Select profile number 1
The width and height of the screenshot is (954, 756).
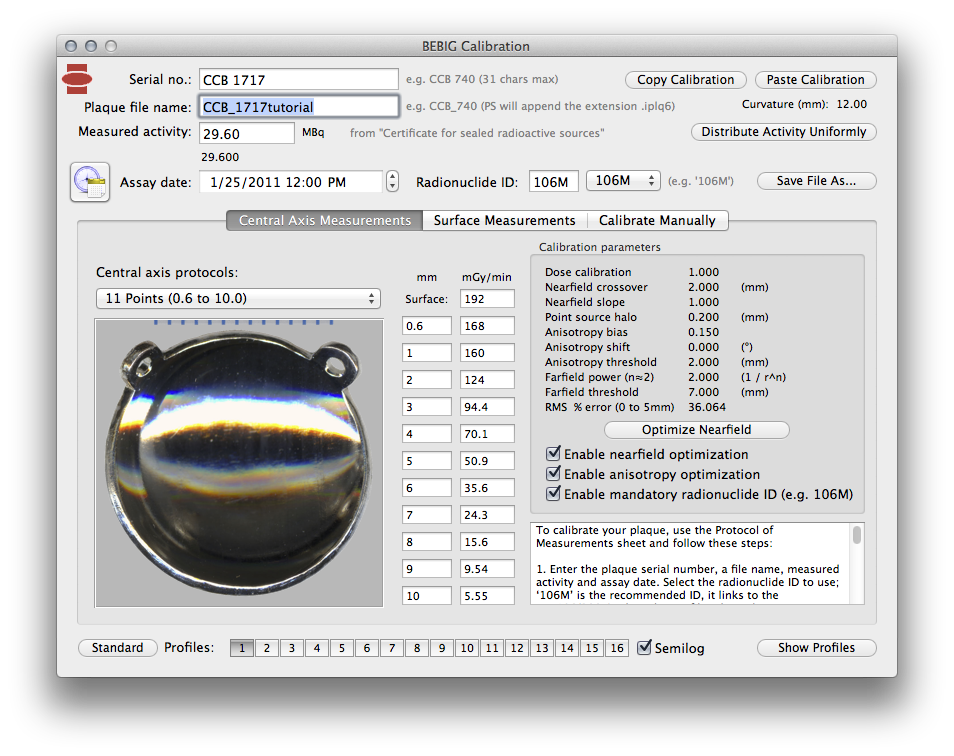[x=242, y=648]
